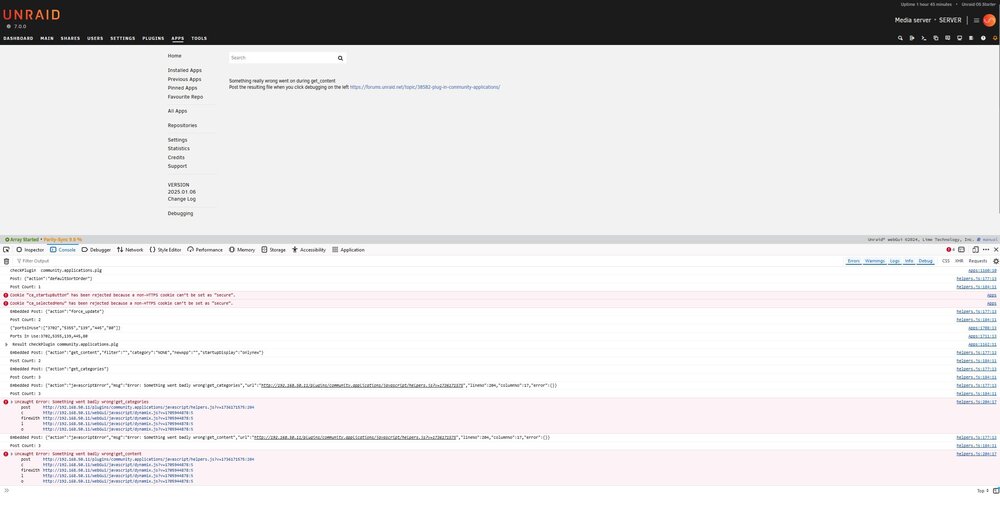
Task: Open Statistics in Apps sidebar
Action: (x=179, y=149)
